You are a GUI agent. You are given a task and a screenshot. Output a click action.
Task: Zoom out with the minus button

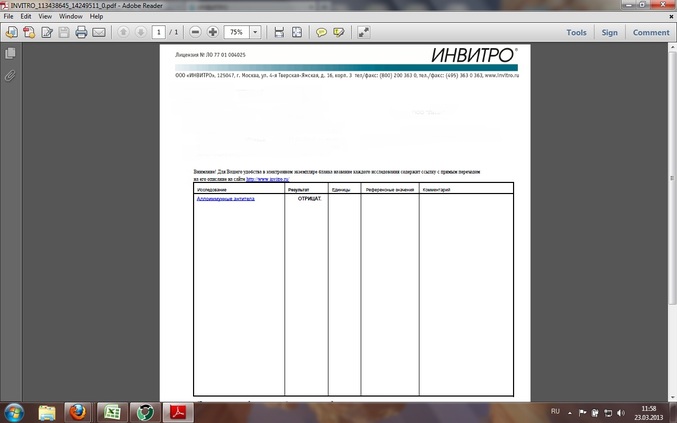point(195,32)
